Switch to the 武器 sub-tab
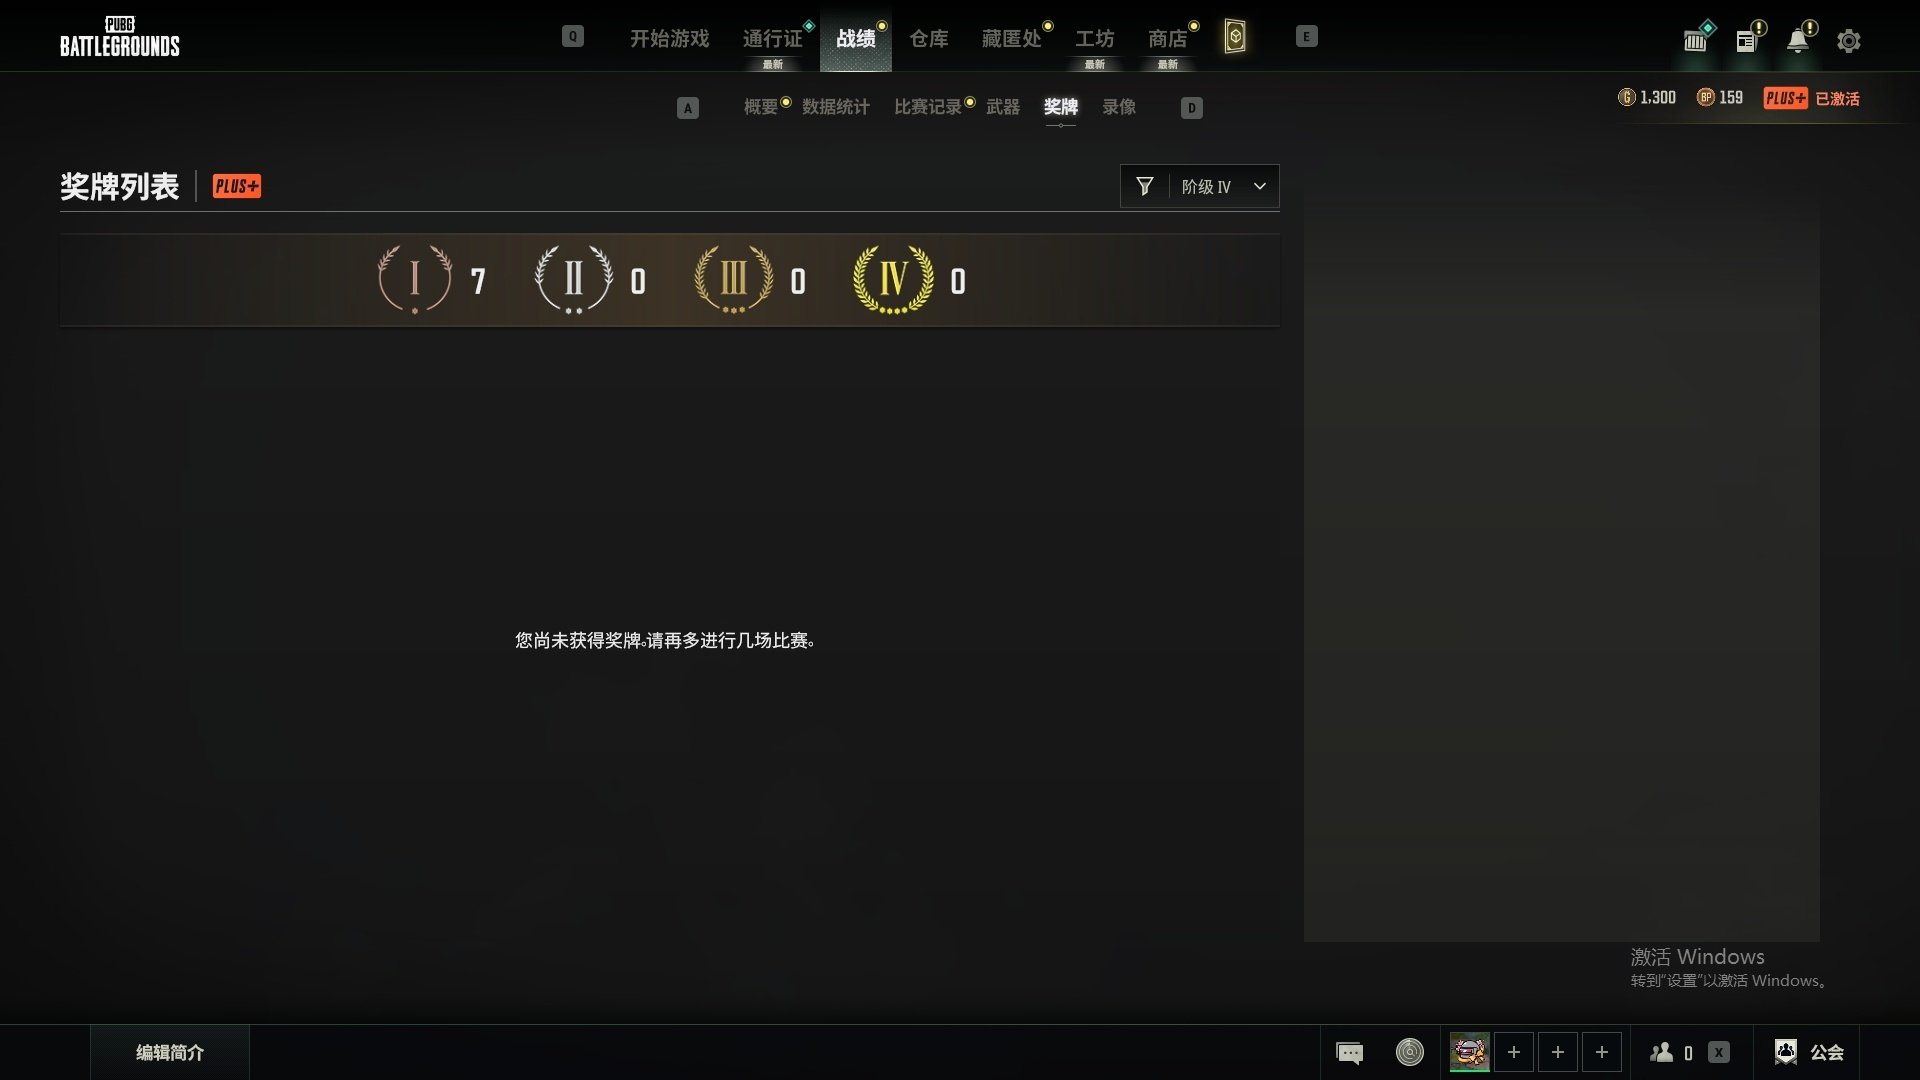Screen dimensions: 1920x1080 [1003, 107]
